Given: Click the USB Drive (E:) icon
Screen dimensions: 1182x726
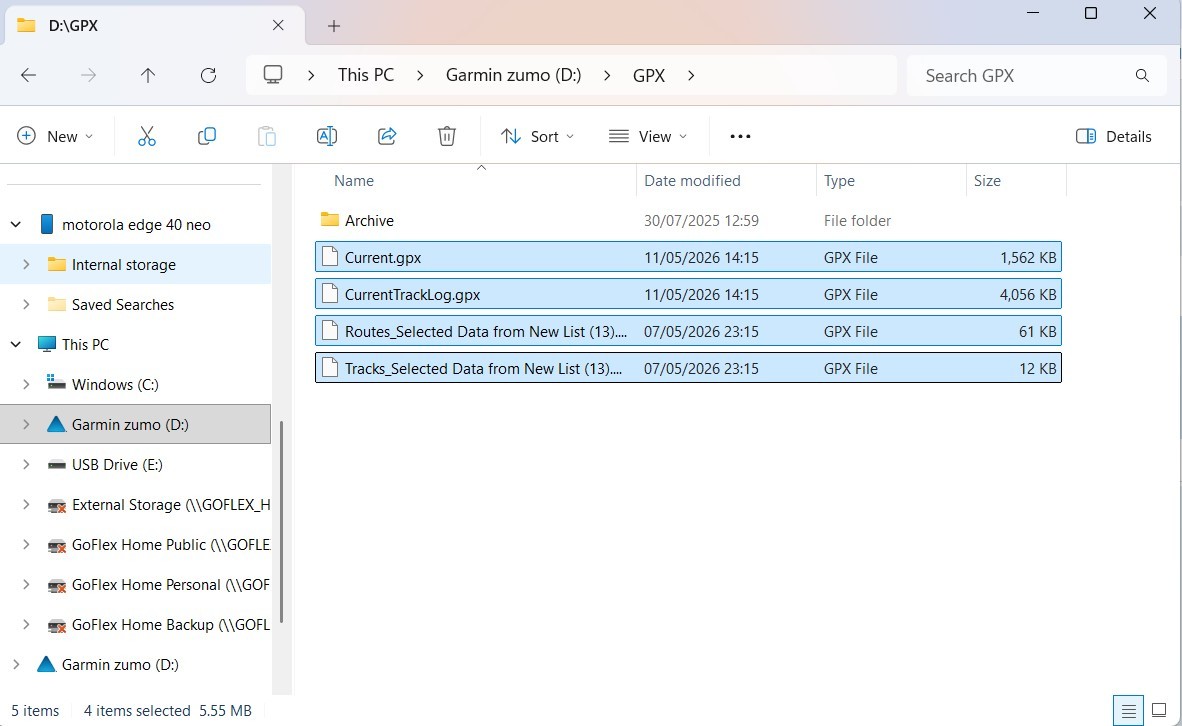Looking at the screenshot, I should click(x=56, y=464).
